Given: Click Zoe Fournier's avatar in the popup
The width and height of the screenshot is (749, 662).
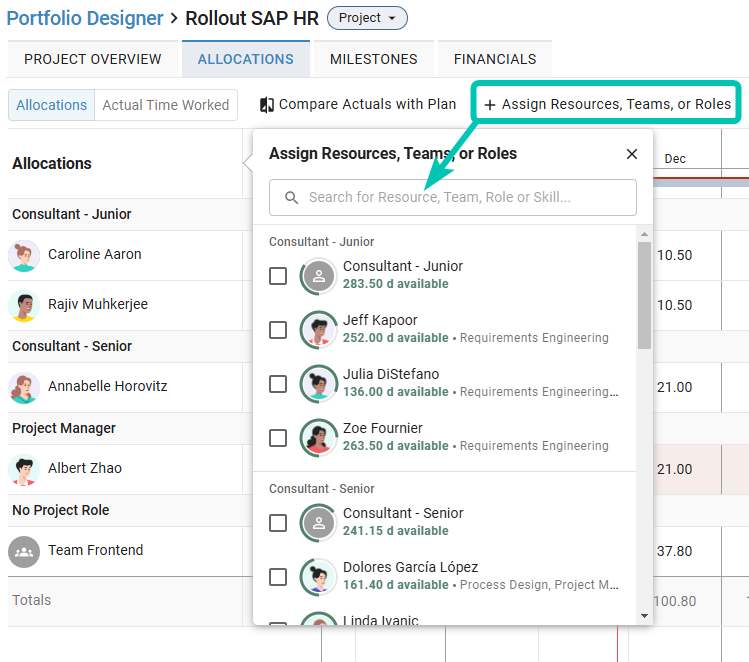Looking at the screenshot, I should click(x=319, y=438).
